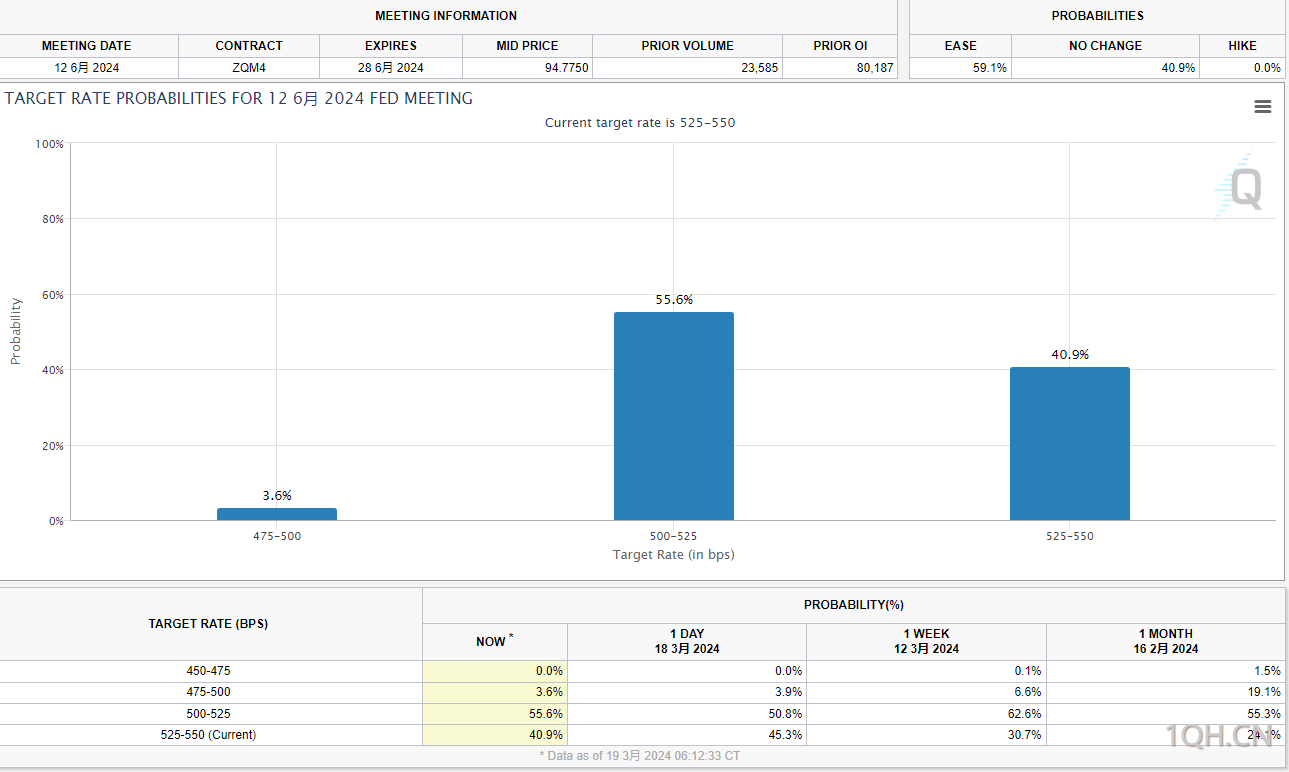Open the chart hamburger menu
Screen dimensions: 1289x772
point(1263,107)
